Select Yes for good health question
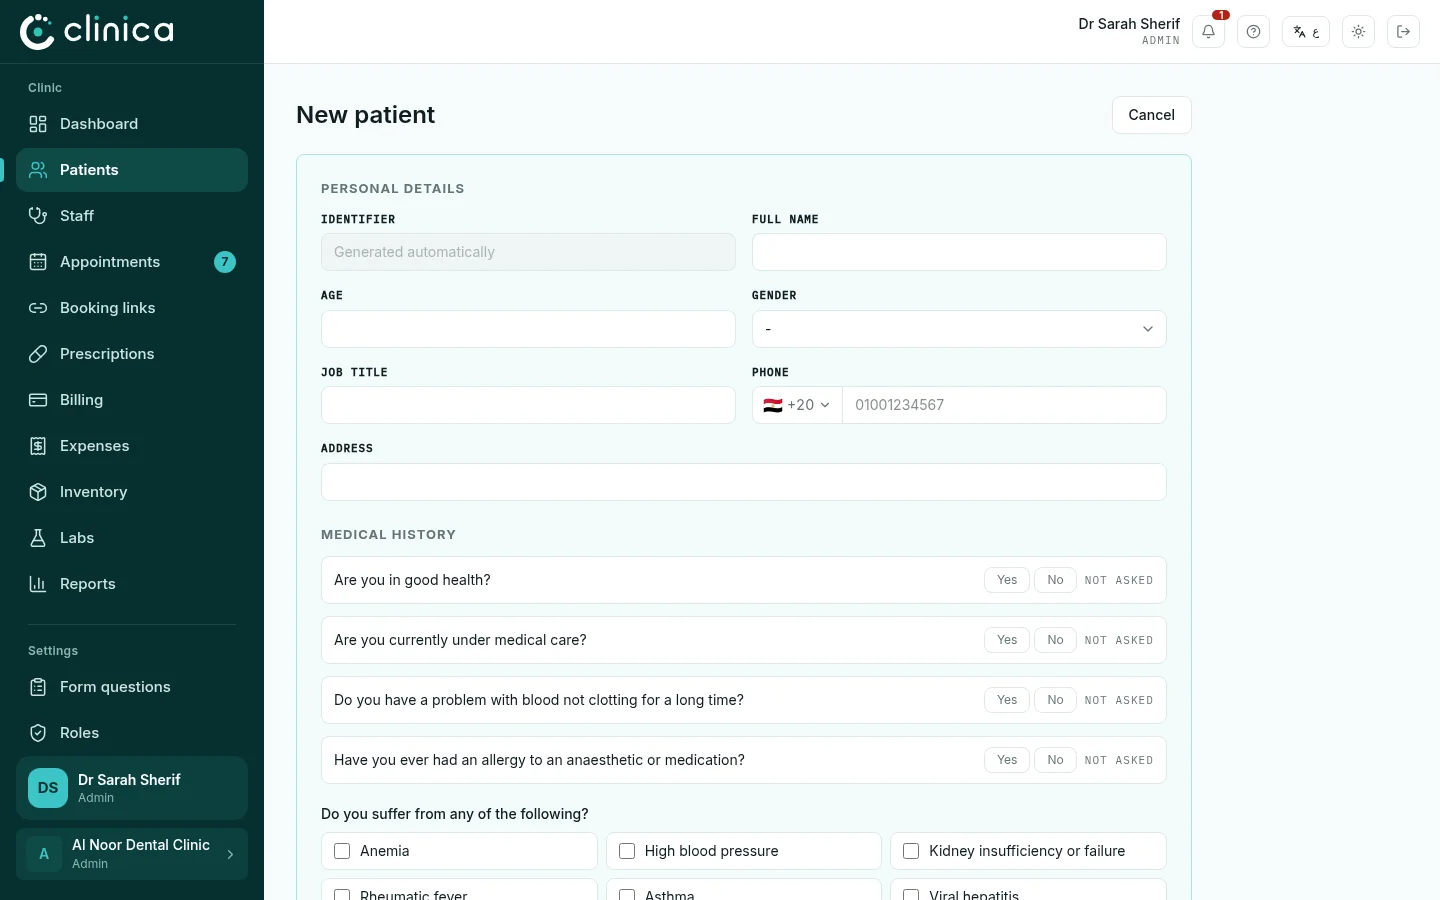 pos(1007,580)
